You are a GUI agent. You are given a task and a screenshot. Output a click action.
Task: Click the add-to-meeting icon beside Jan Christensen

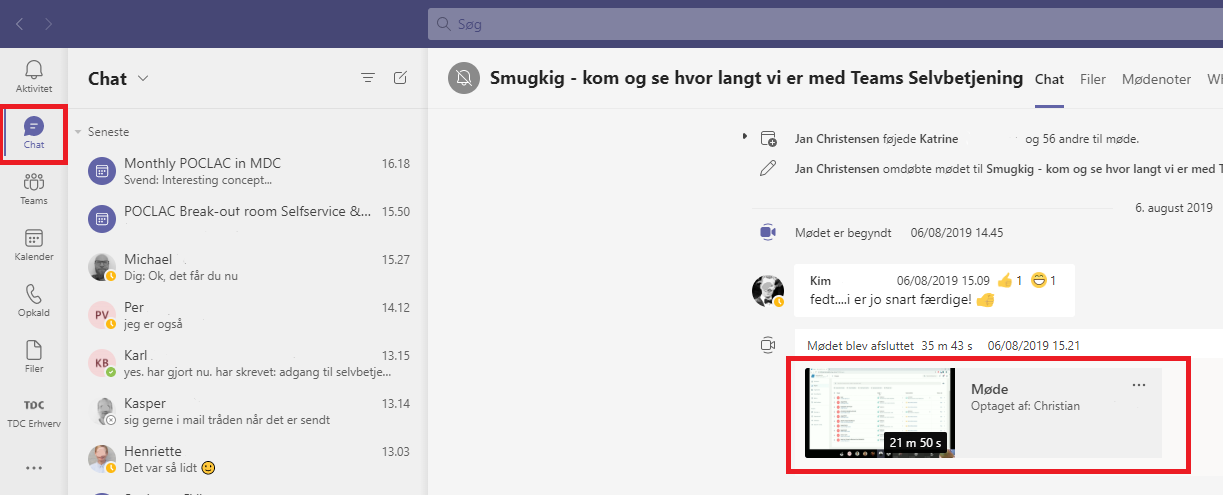768,138
